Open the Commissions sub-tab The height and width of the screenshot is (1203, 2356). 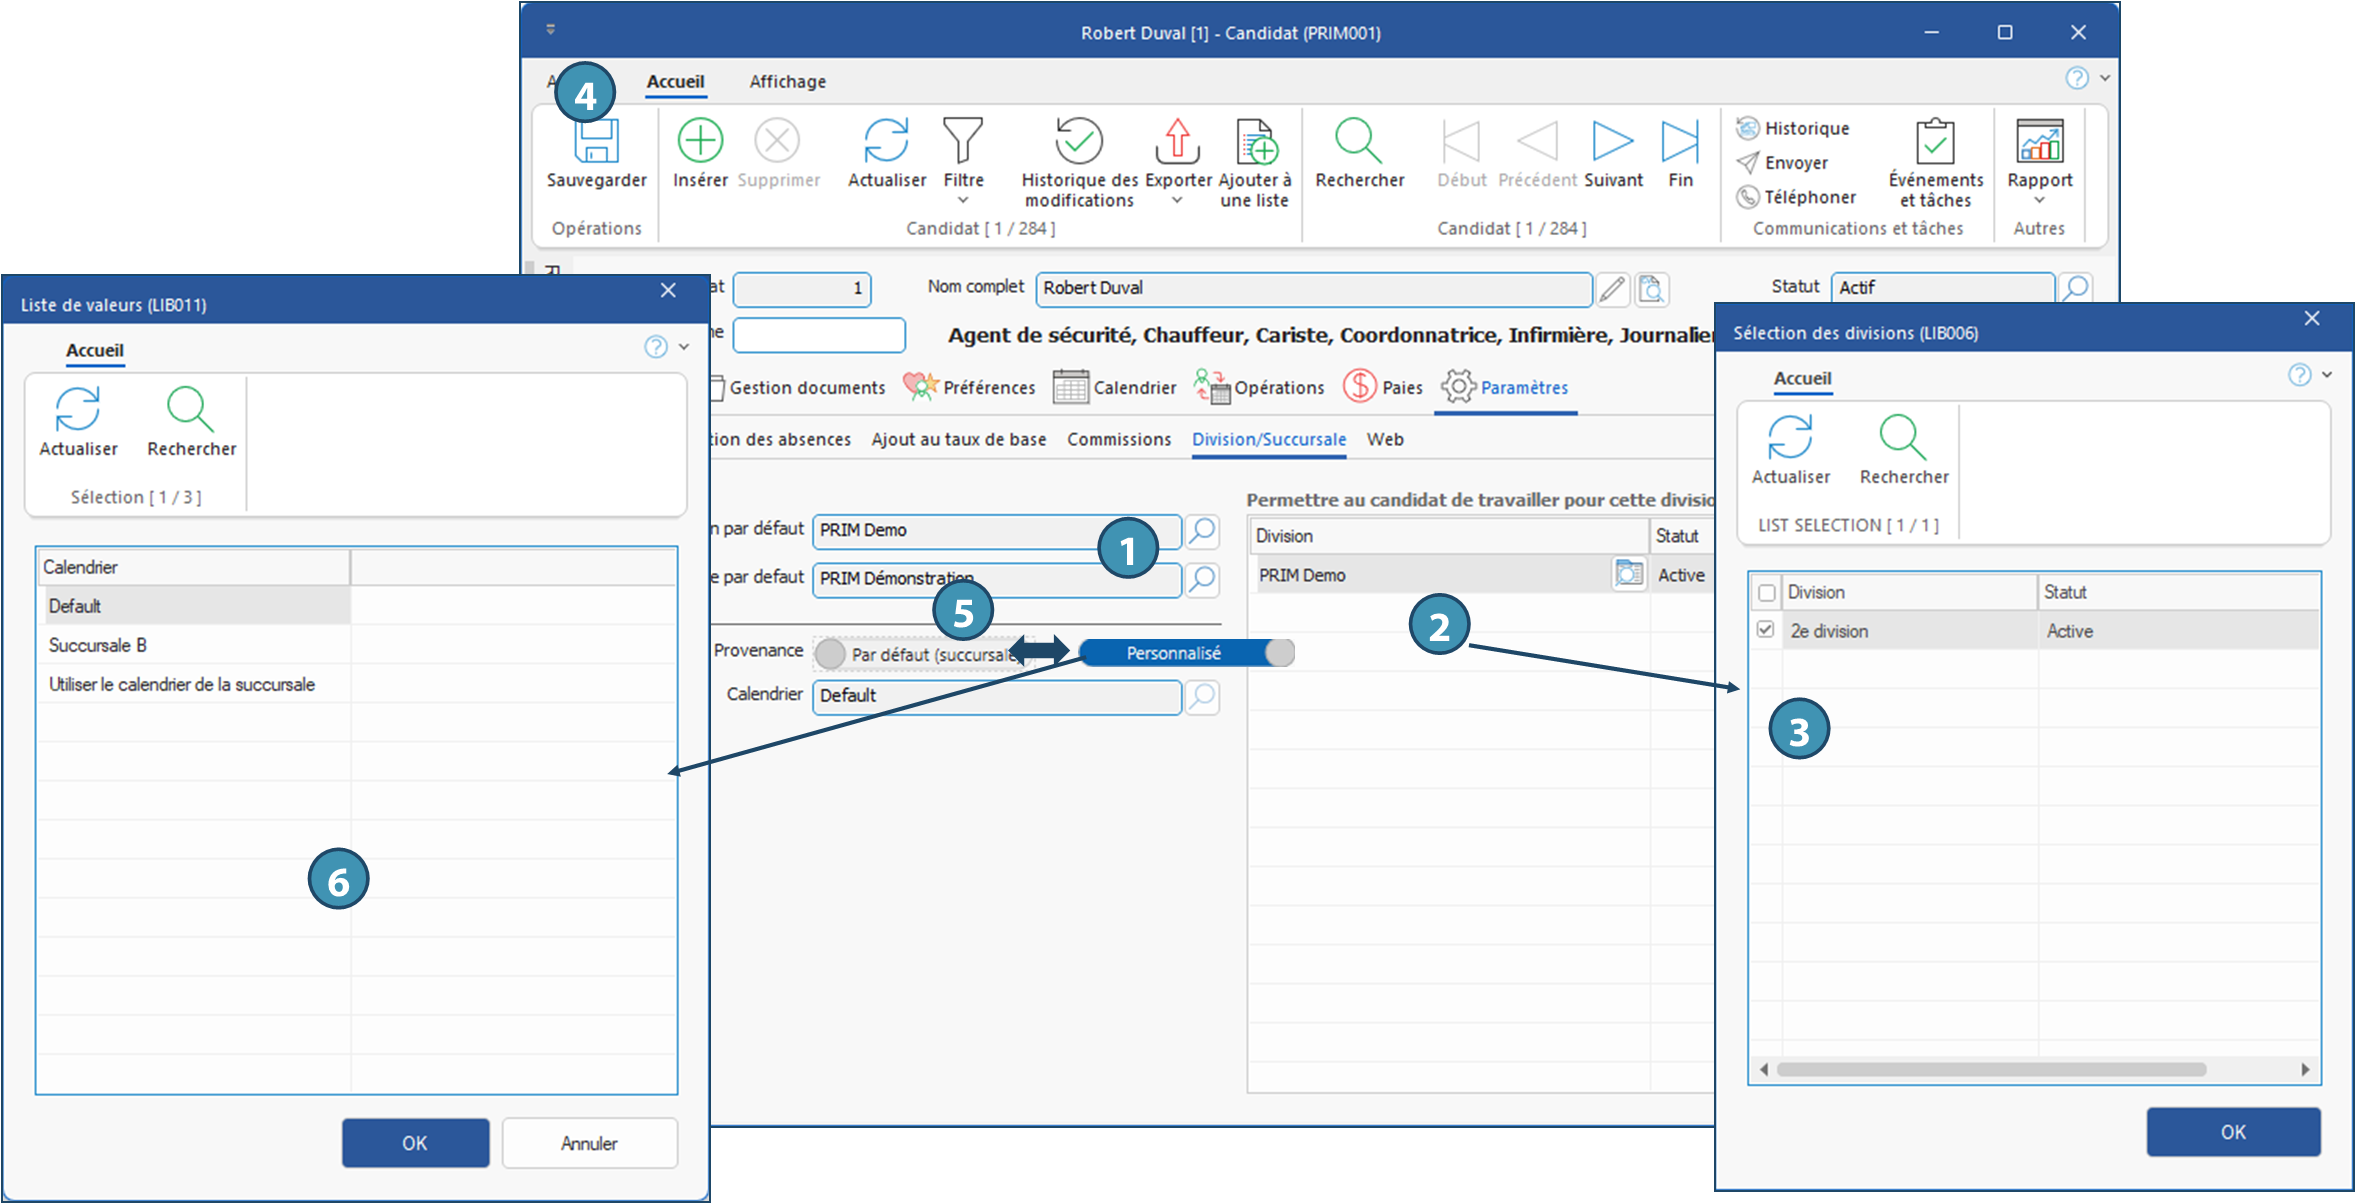click(x=1118, y=439)
